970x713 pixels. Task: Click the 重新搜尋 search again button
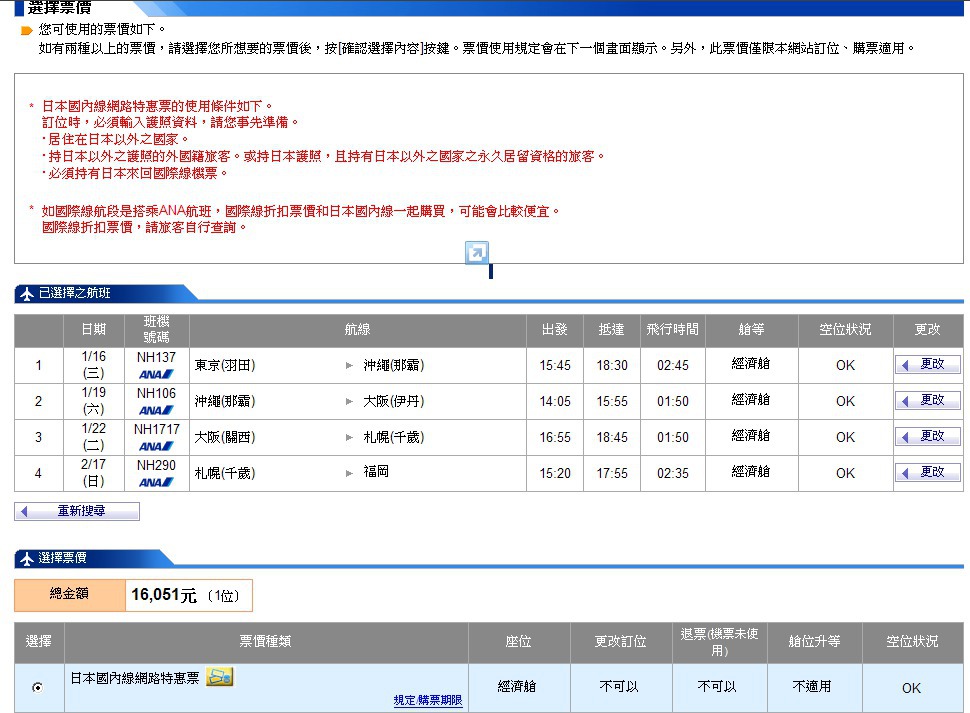(x=77, y=511)
